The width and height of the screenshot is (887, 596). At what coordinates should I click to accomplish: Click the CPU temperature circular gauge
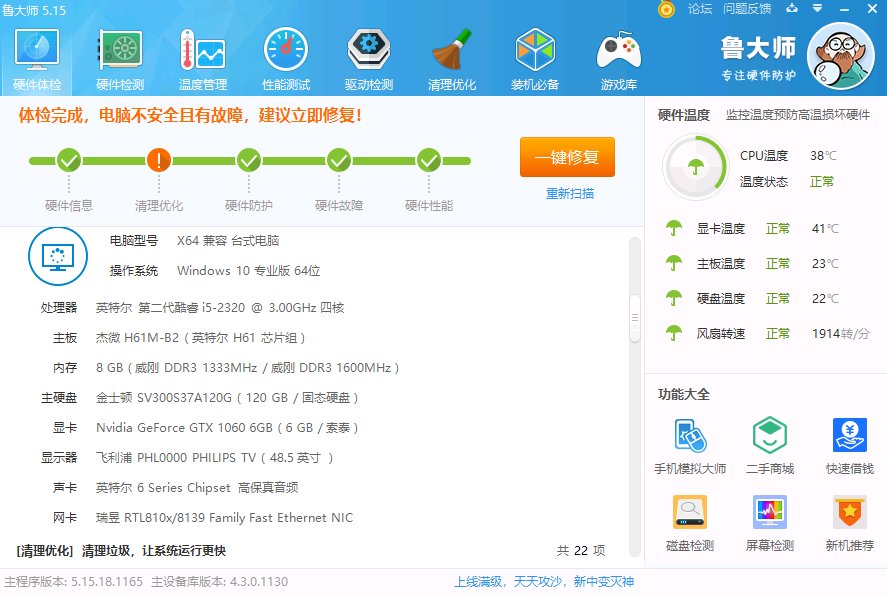tap(695, 167)
